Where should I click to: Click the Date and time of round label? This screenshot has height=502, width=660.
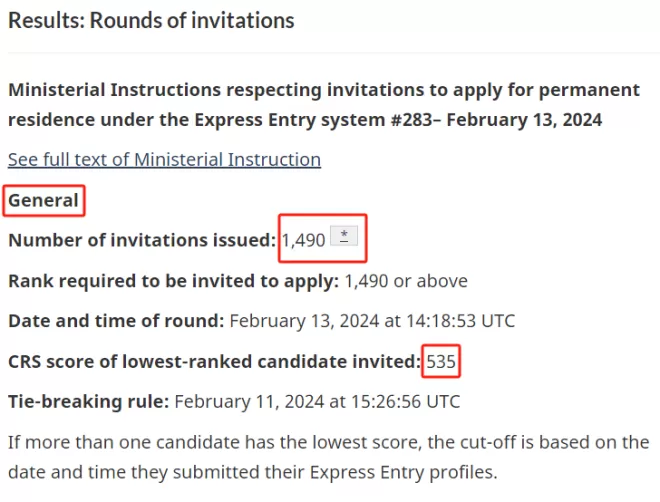coord(116,321)
